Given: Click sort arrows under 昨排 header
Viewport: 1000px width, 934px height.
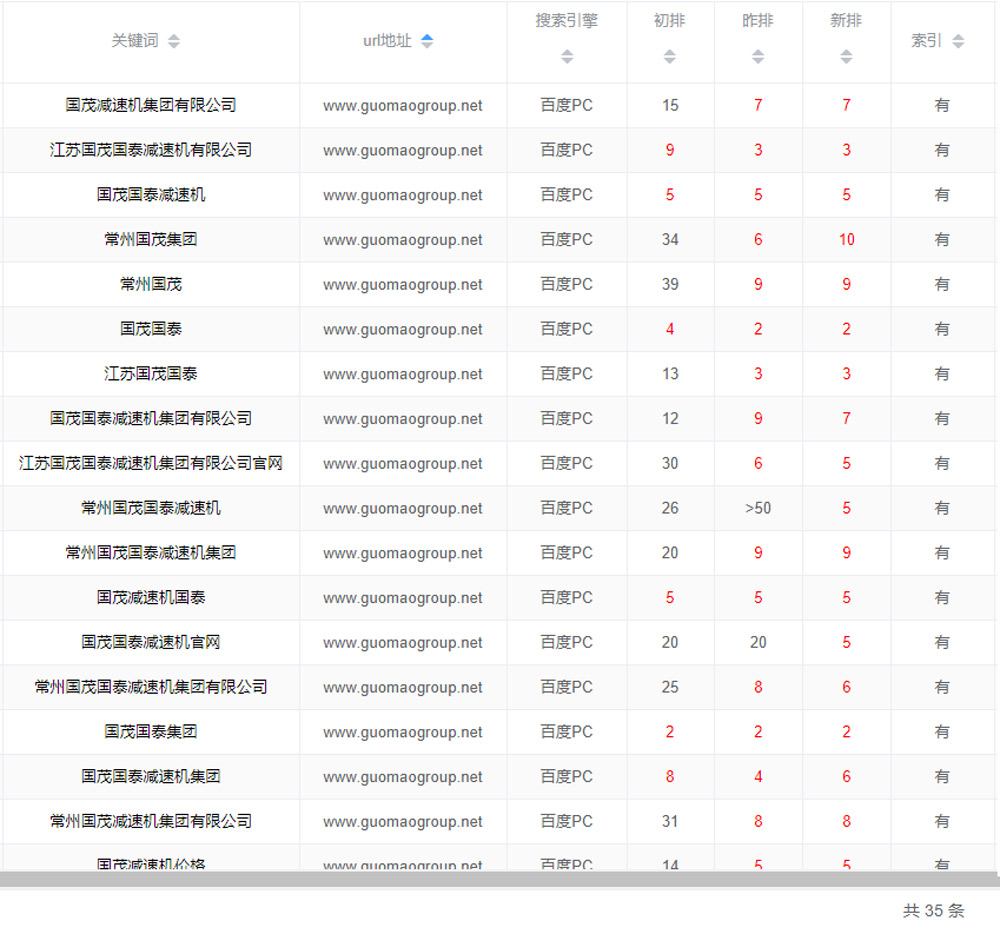Looking at the screenshot, I should [758, 57].
